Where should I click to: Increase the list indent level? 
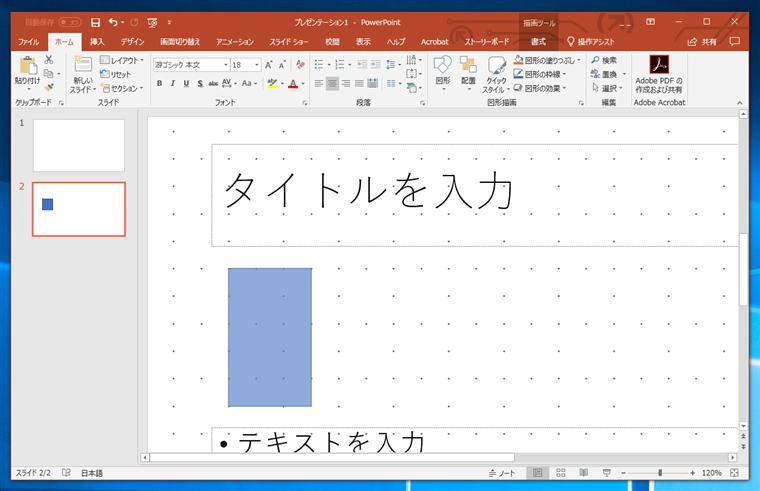(x=376, y=64)
